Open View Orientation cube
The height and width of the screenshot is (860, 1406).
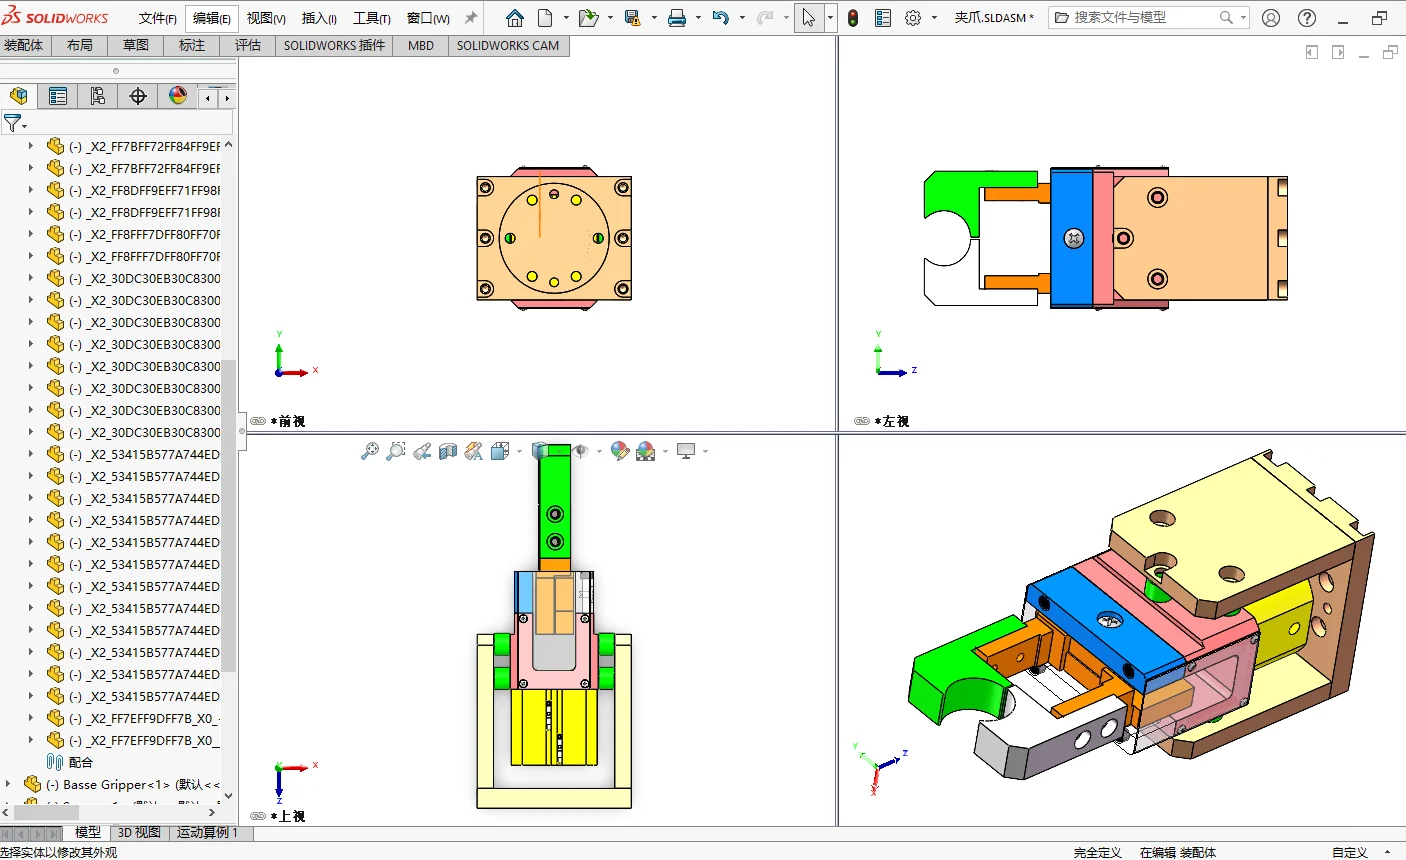(500, 452)
